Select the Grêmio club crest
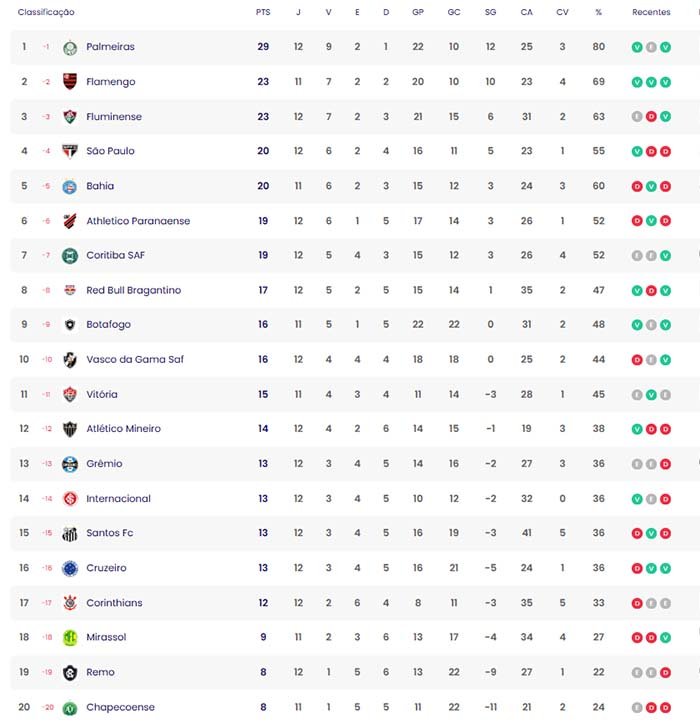This screenshot has width=700, height=728. 70,464
